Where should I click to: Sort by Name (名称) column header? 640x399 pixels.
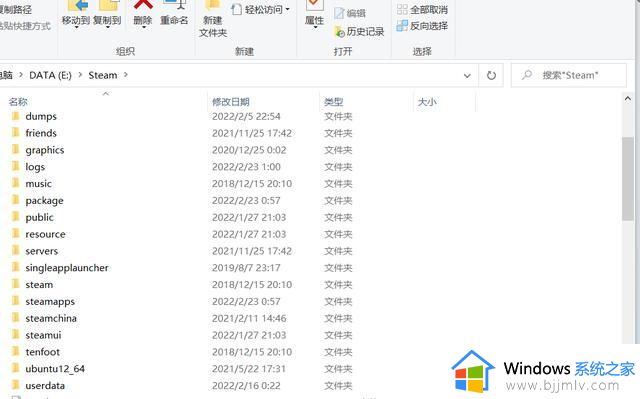(x=18, y=102)
